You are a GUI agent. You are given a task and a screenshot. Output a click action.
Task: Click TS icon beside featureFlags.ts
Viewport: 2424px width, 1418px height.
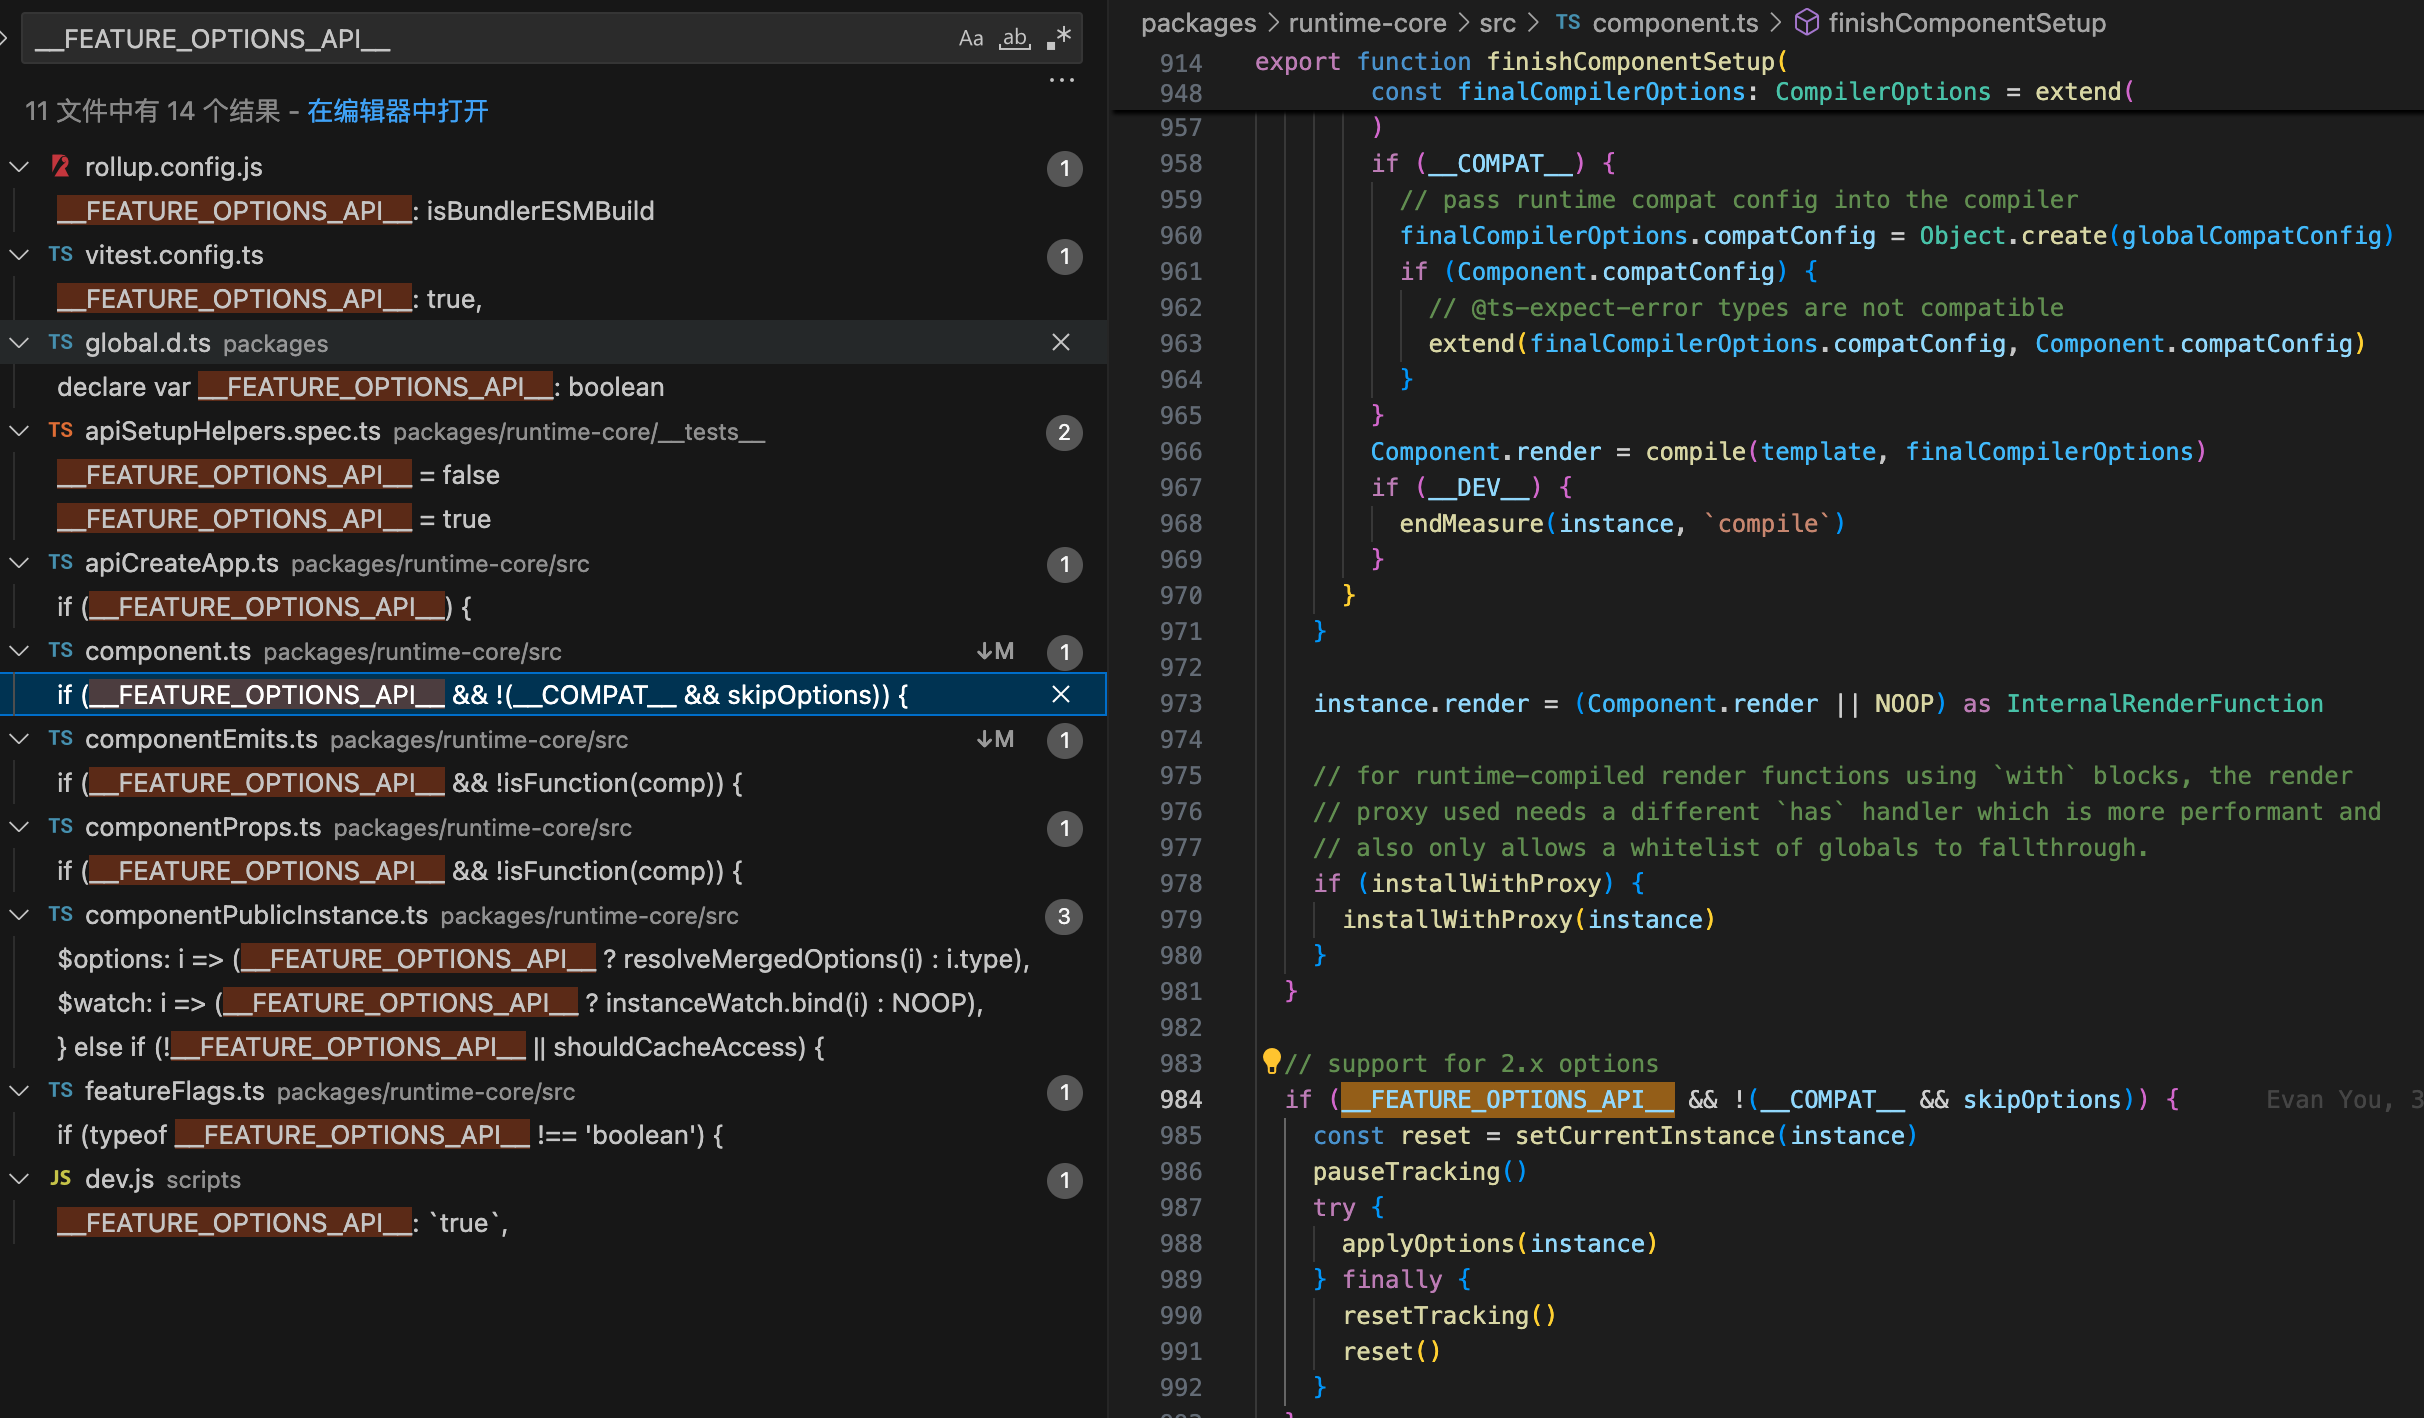point(61,1090)
